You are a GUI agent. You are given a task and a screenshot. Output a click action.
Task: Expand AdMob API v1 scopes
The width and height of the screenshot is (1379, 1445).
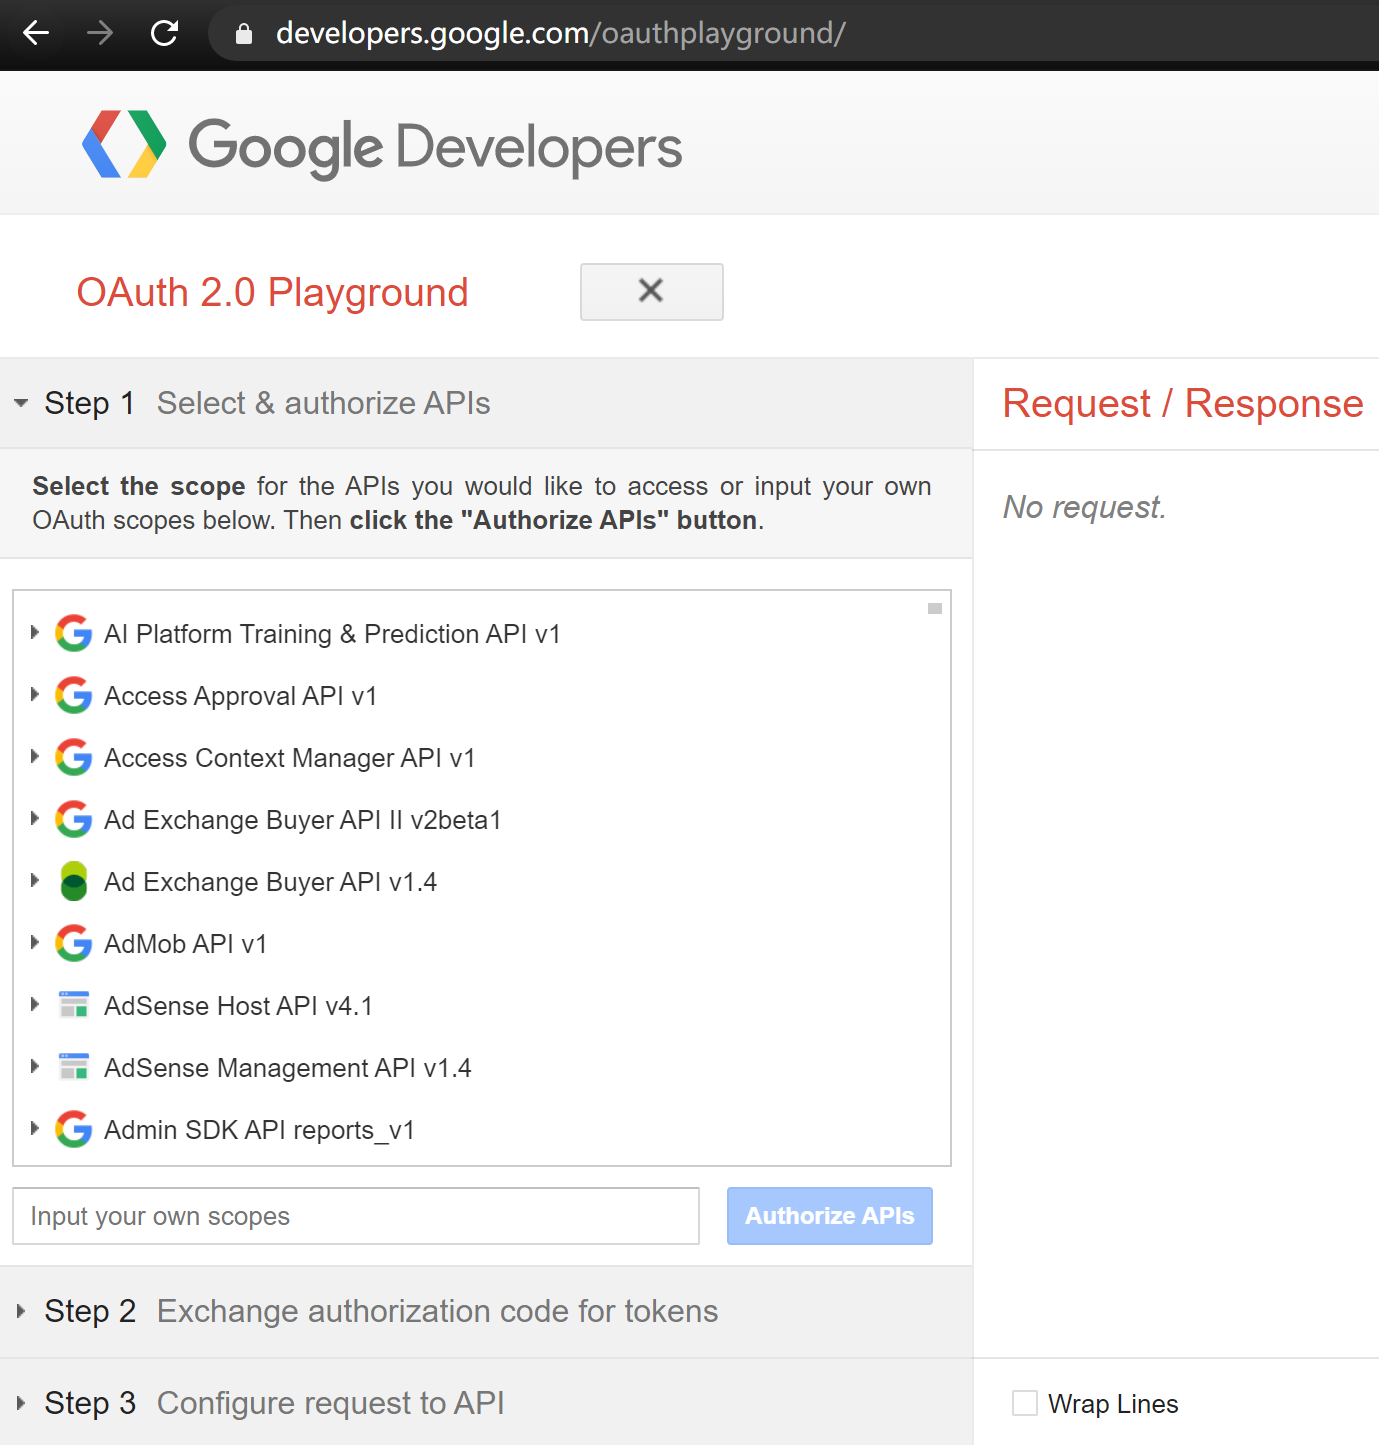coord(35,942)
